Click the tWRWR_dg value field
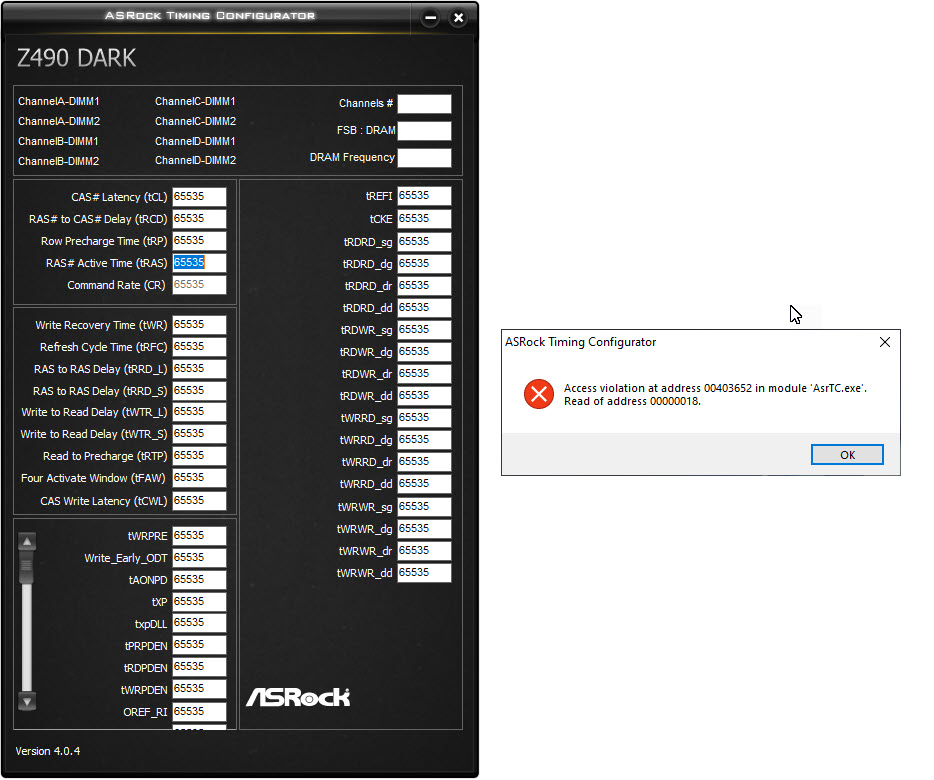 coord(424,529)
